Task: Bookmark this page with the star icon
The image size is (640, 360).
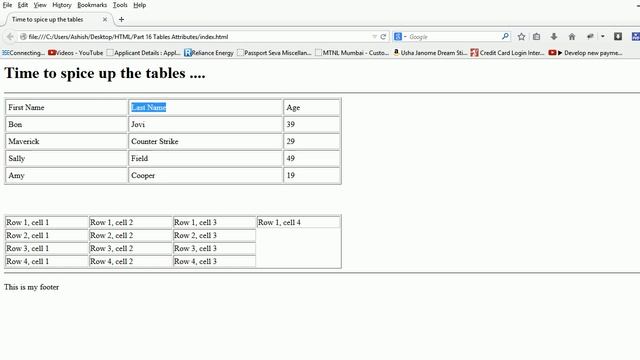Action: (x=521, y=37)
